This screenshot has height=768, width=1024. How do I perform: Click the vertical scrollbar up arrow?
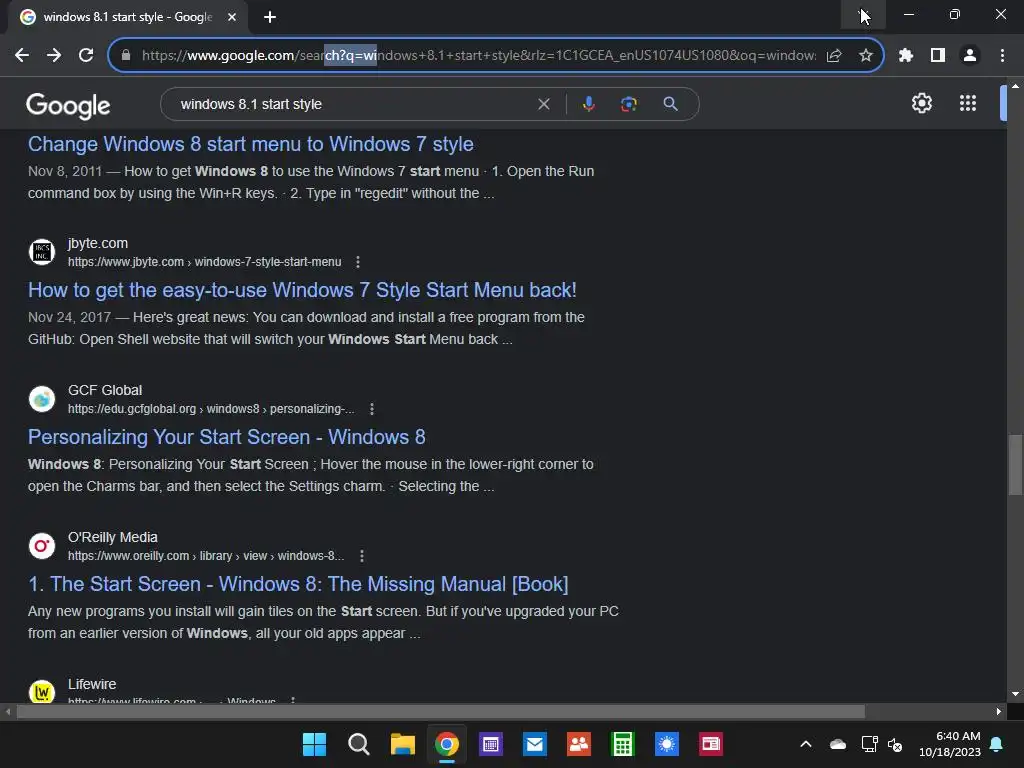tap(1015, 86)
